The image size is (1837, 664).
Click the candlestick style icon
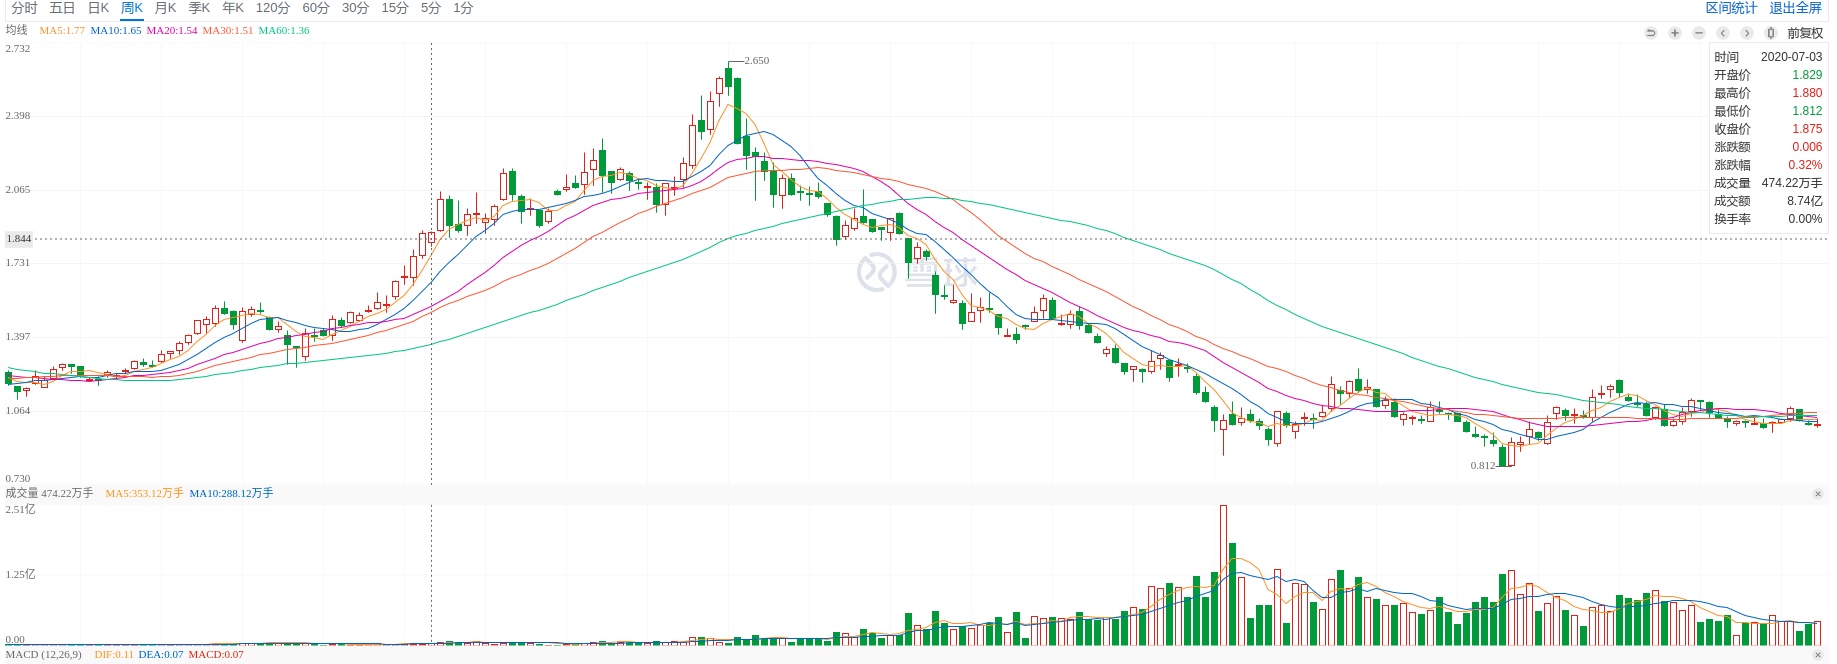(x=1771, y=33)
